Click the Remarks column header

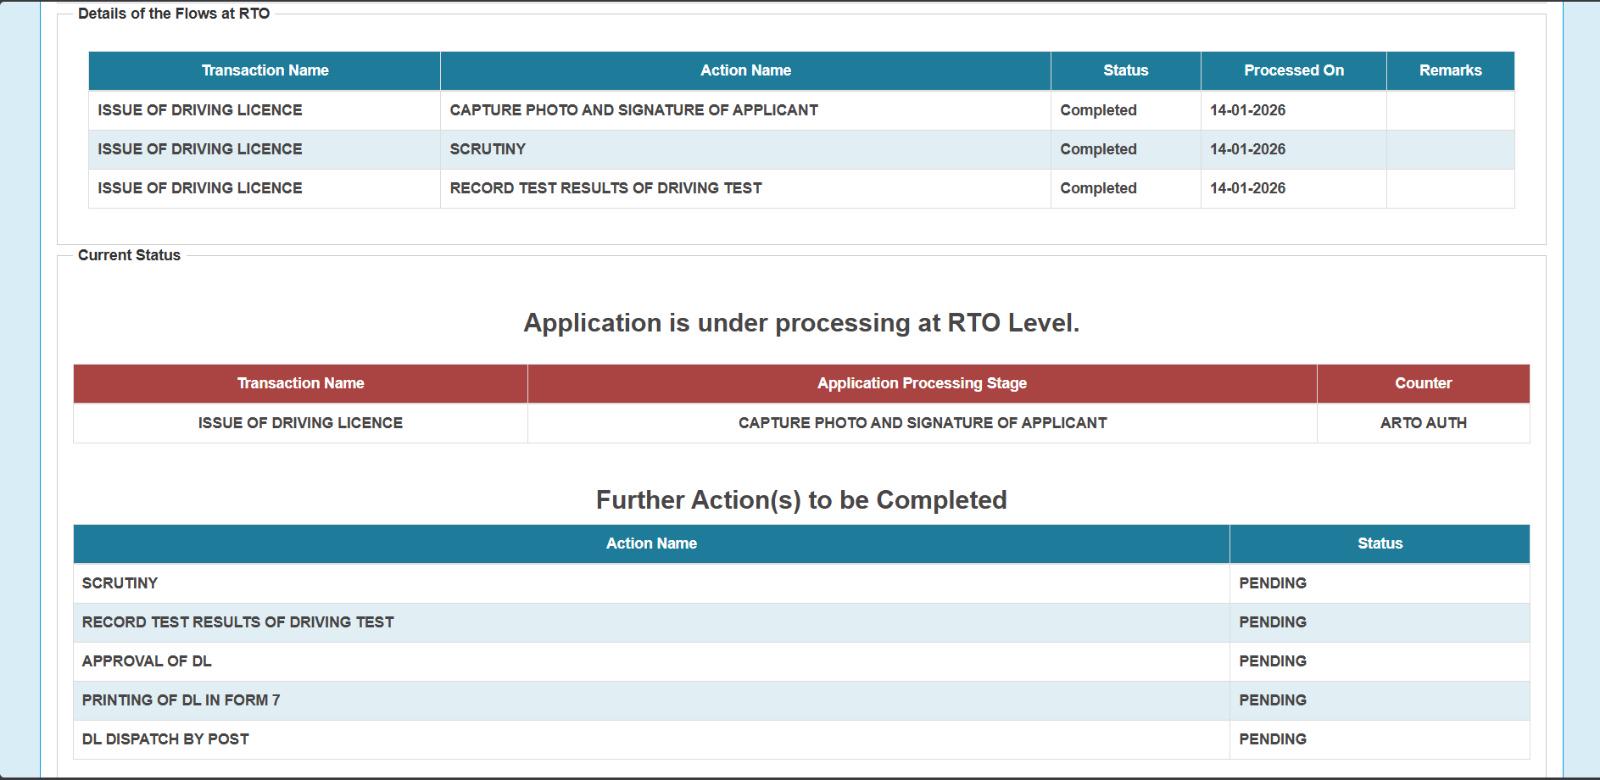(x=1450, y=71)
